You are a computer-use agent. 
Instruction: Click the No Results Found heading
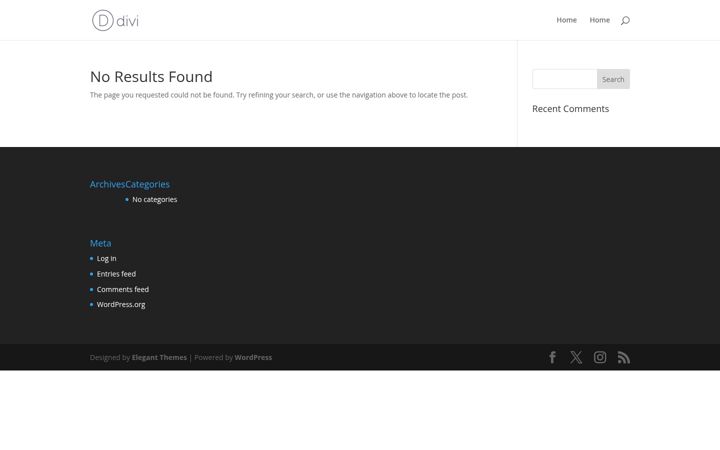[x=151, y=77]
